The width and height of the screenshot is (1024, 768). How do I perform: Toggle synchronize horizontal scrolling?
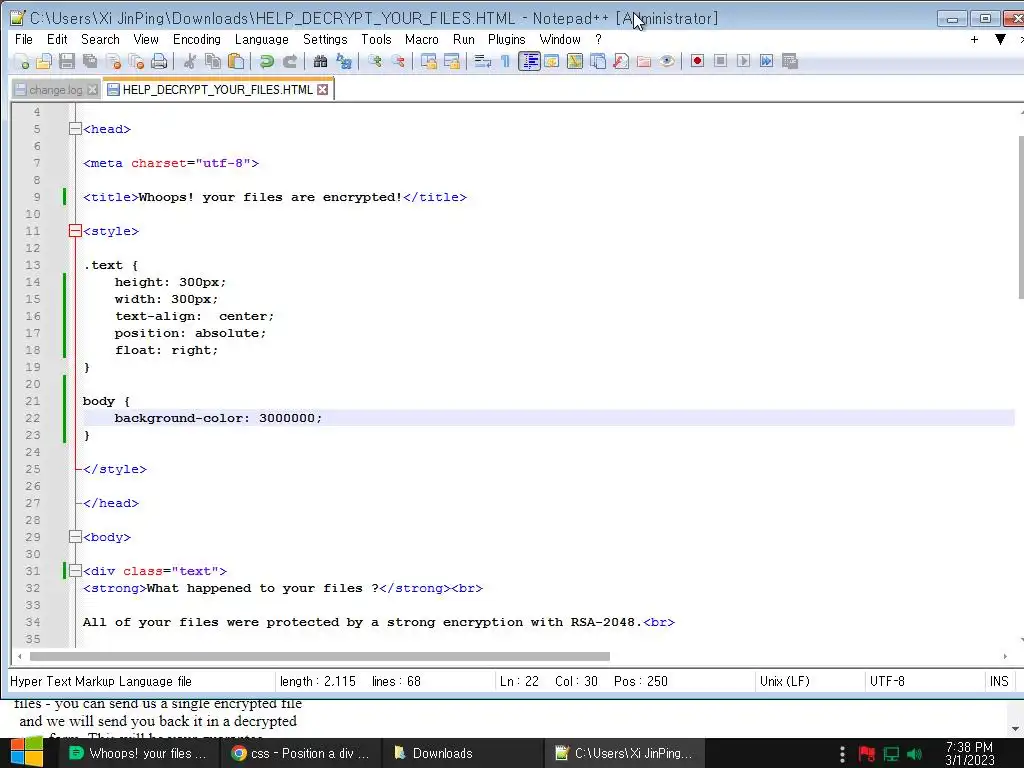[x=451, y=61]
